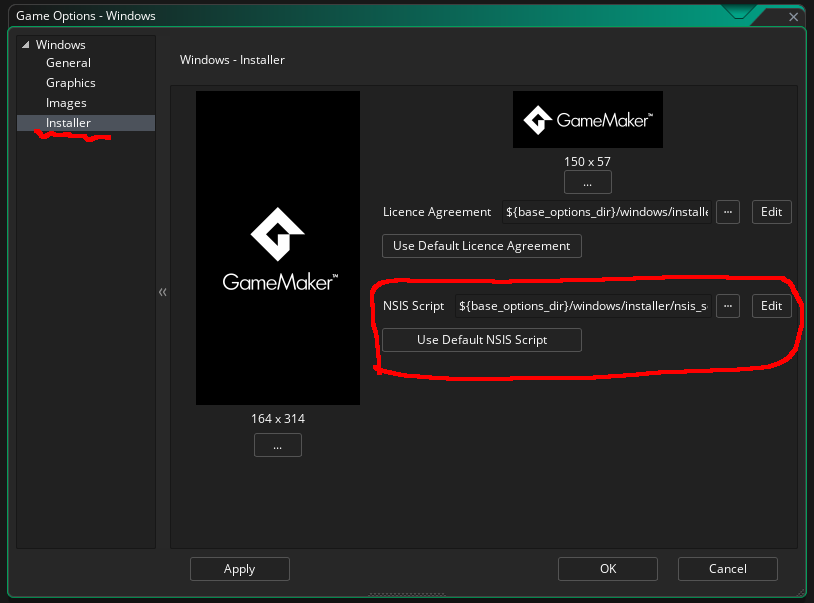The image size is (814, 603).
Task: Click the NSIS Script path field
Action: (x=583, y=306)
